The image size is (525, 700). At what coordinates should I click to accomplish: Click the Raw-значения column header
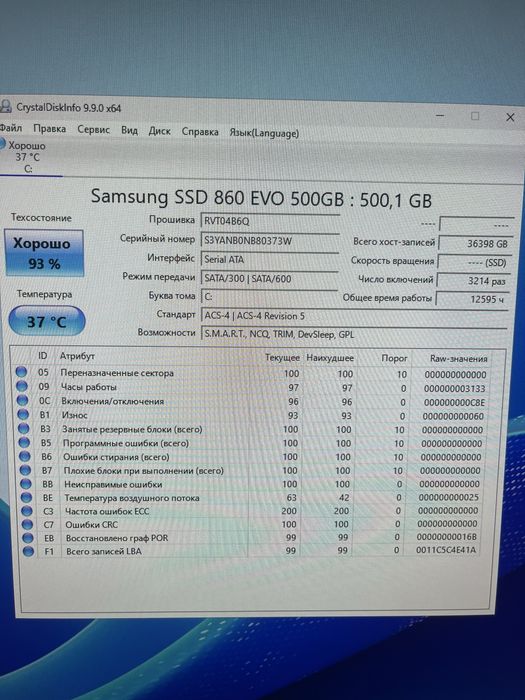[458, 358]
